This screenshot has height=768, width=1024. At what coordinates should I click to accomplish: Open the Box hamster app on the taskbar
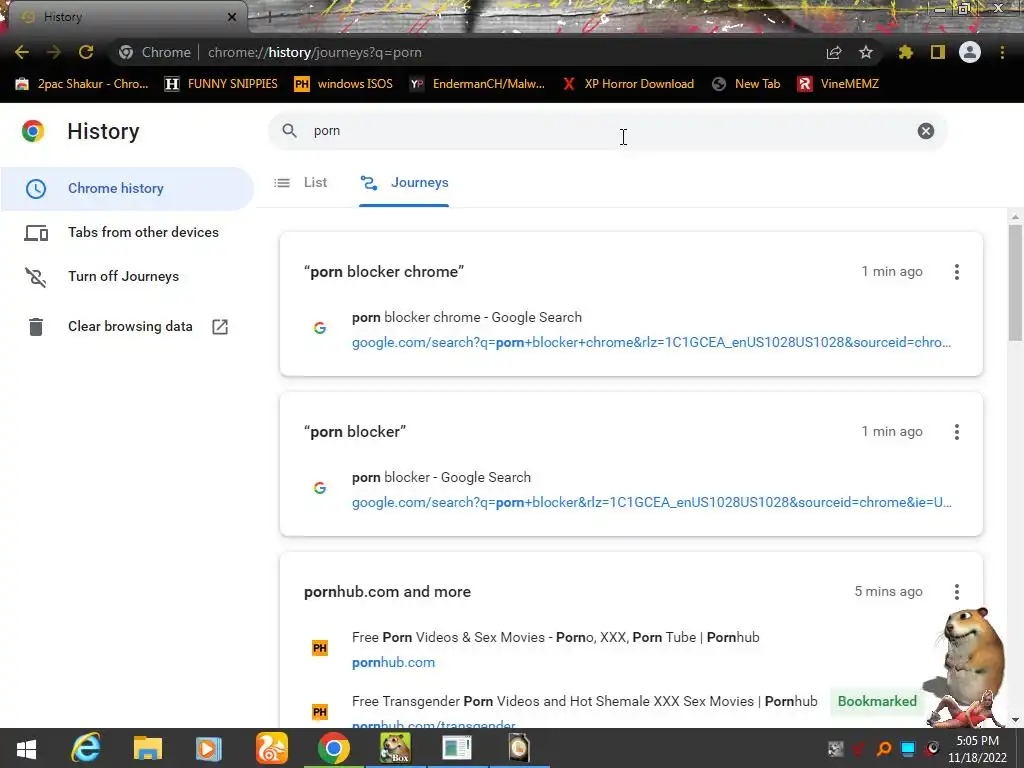pyautogui.click(x=395, y=748)
